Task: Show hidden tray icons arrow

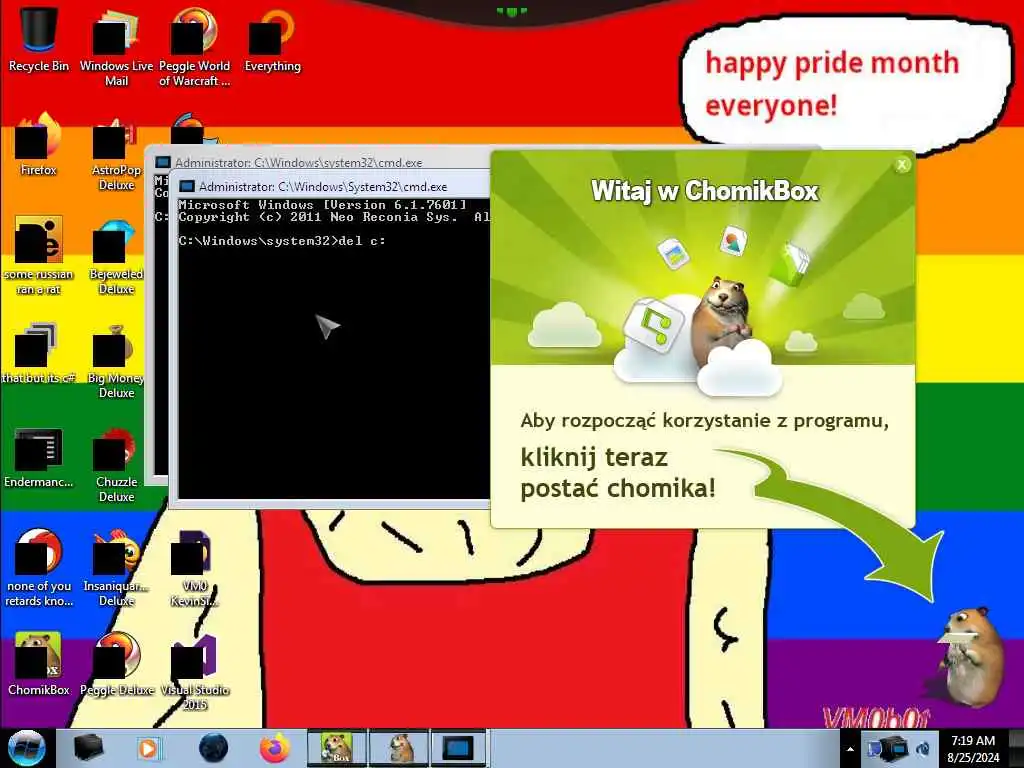Action: [x=850, y=749]
